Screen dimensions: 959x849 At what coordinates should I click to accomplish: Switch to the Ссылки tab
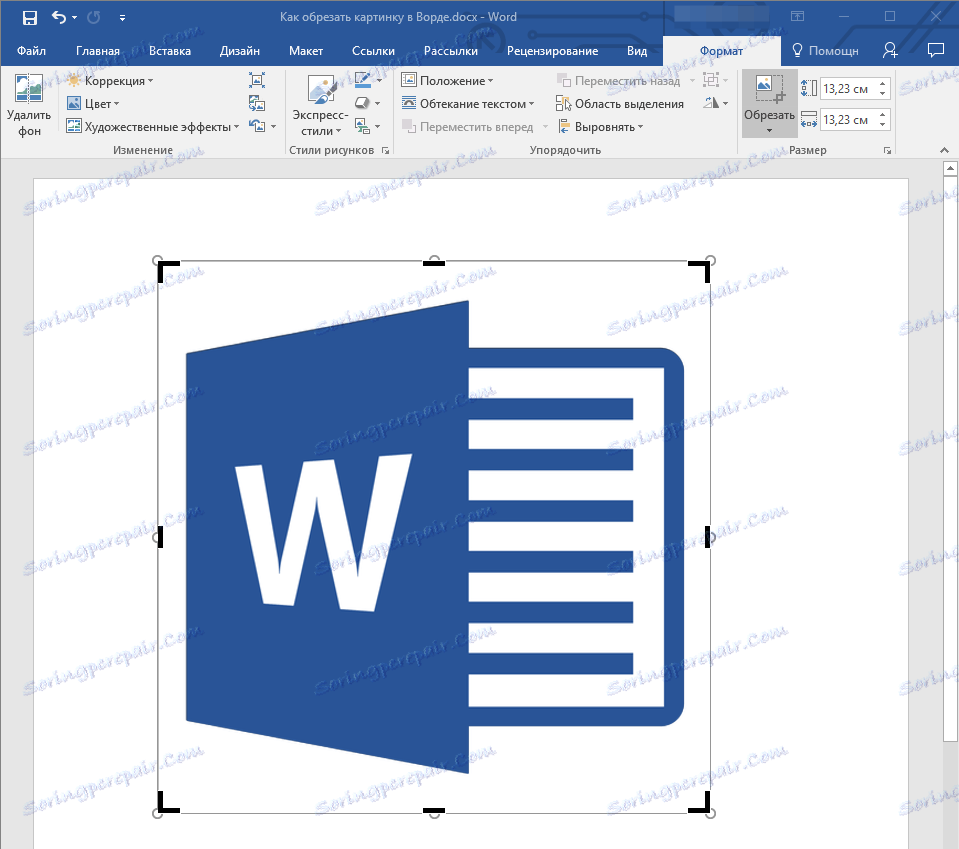pos(373,51)
